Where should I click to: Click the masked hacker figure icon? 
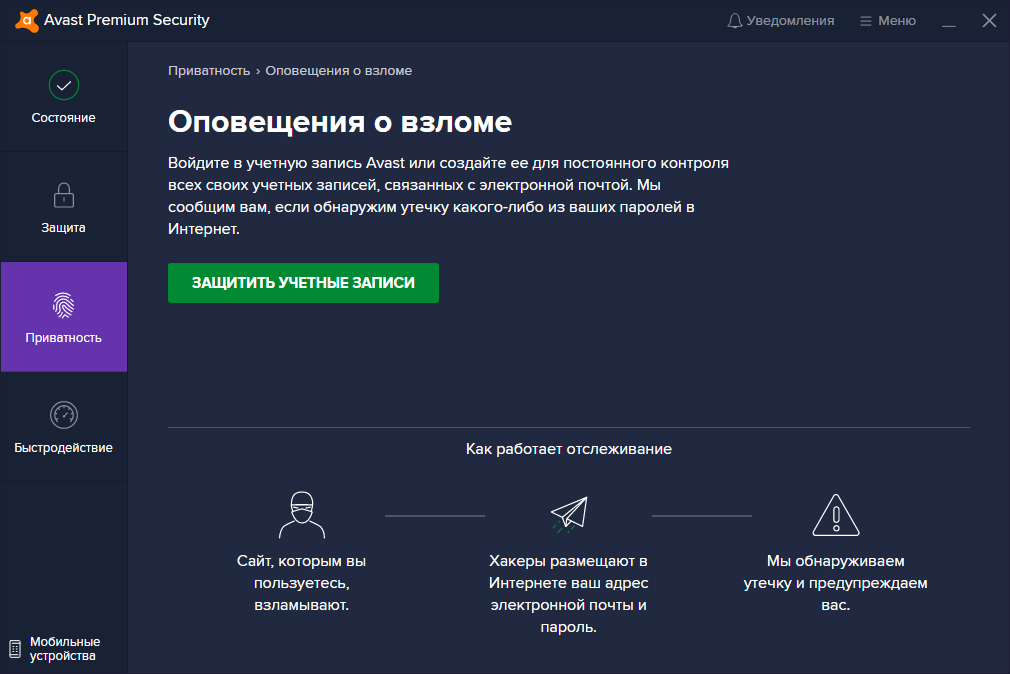[x=302, y=515]
